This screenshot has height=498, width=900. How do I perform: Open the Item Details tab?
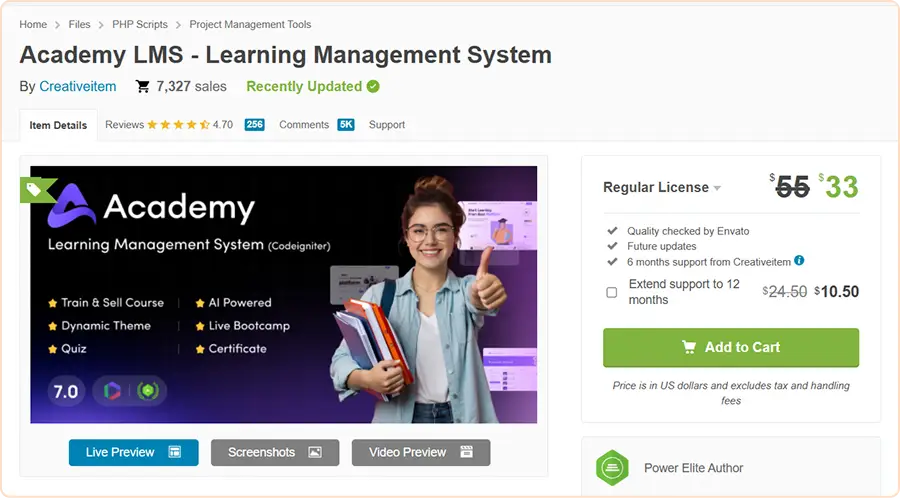(x=58, y=125)
